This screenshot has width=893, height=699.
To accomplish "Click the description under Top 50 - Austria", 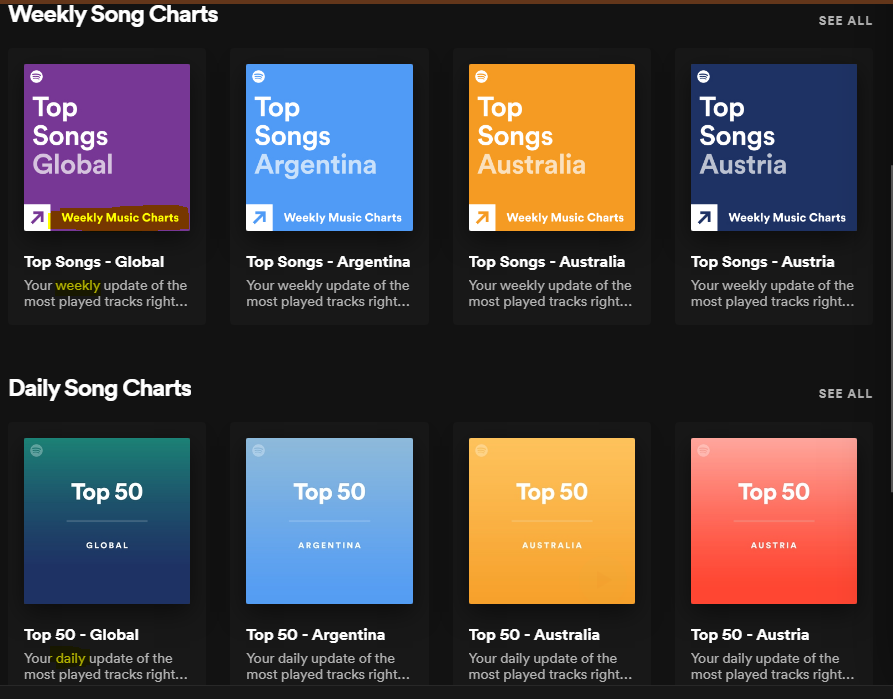I will [773, 667].
